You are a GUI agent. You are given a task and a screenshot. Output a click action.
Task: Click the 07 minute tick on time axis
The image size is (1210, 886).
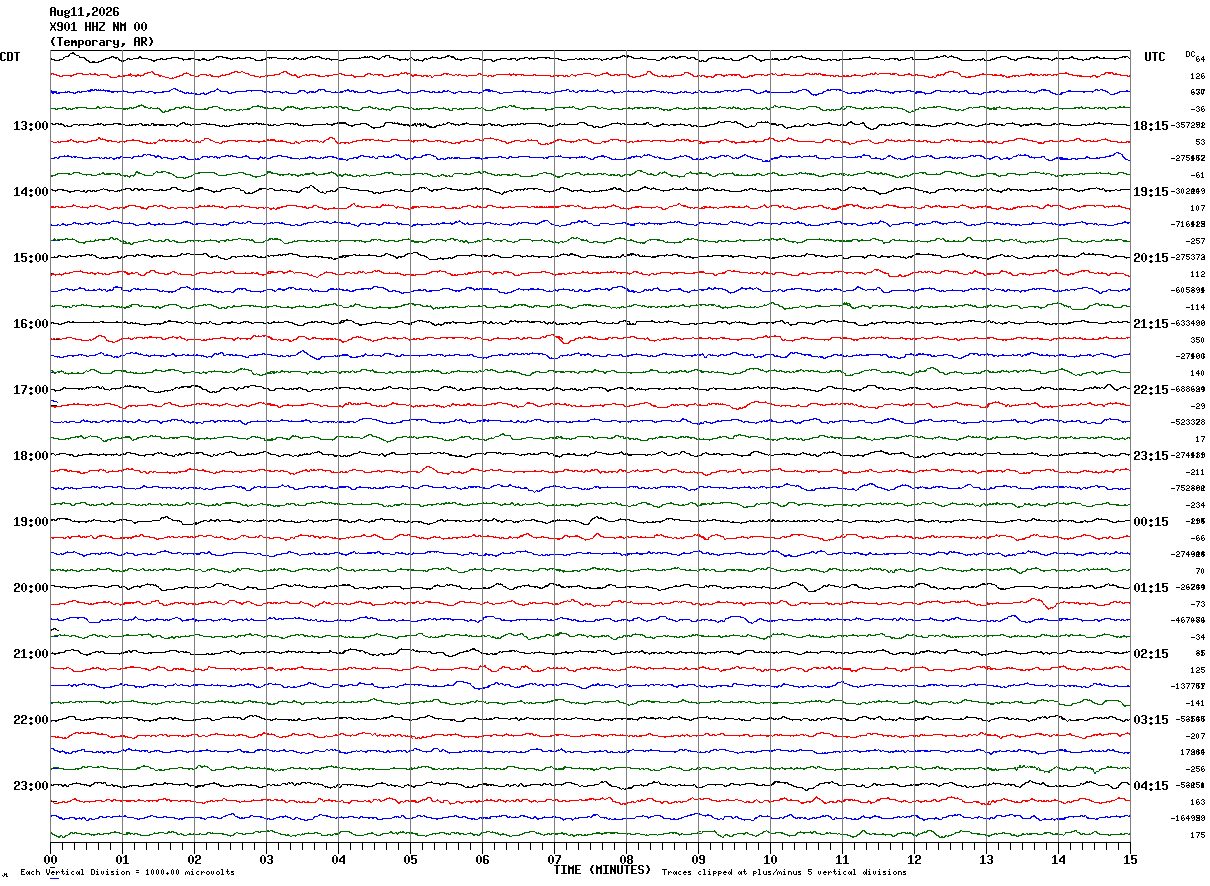coord(554,859)
